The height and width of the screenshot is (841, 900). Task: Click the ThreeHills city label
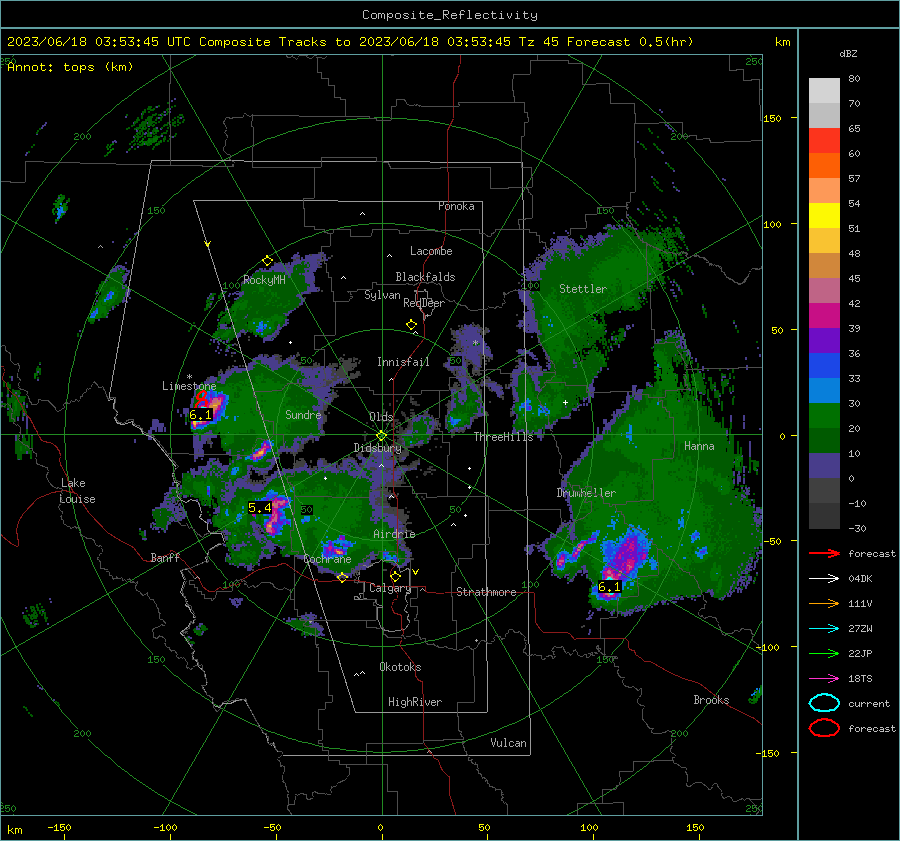click(503, 437)
